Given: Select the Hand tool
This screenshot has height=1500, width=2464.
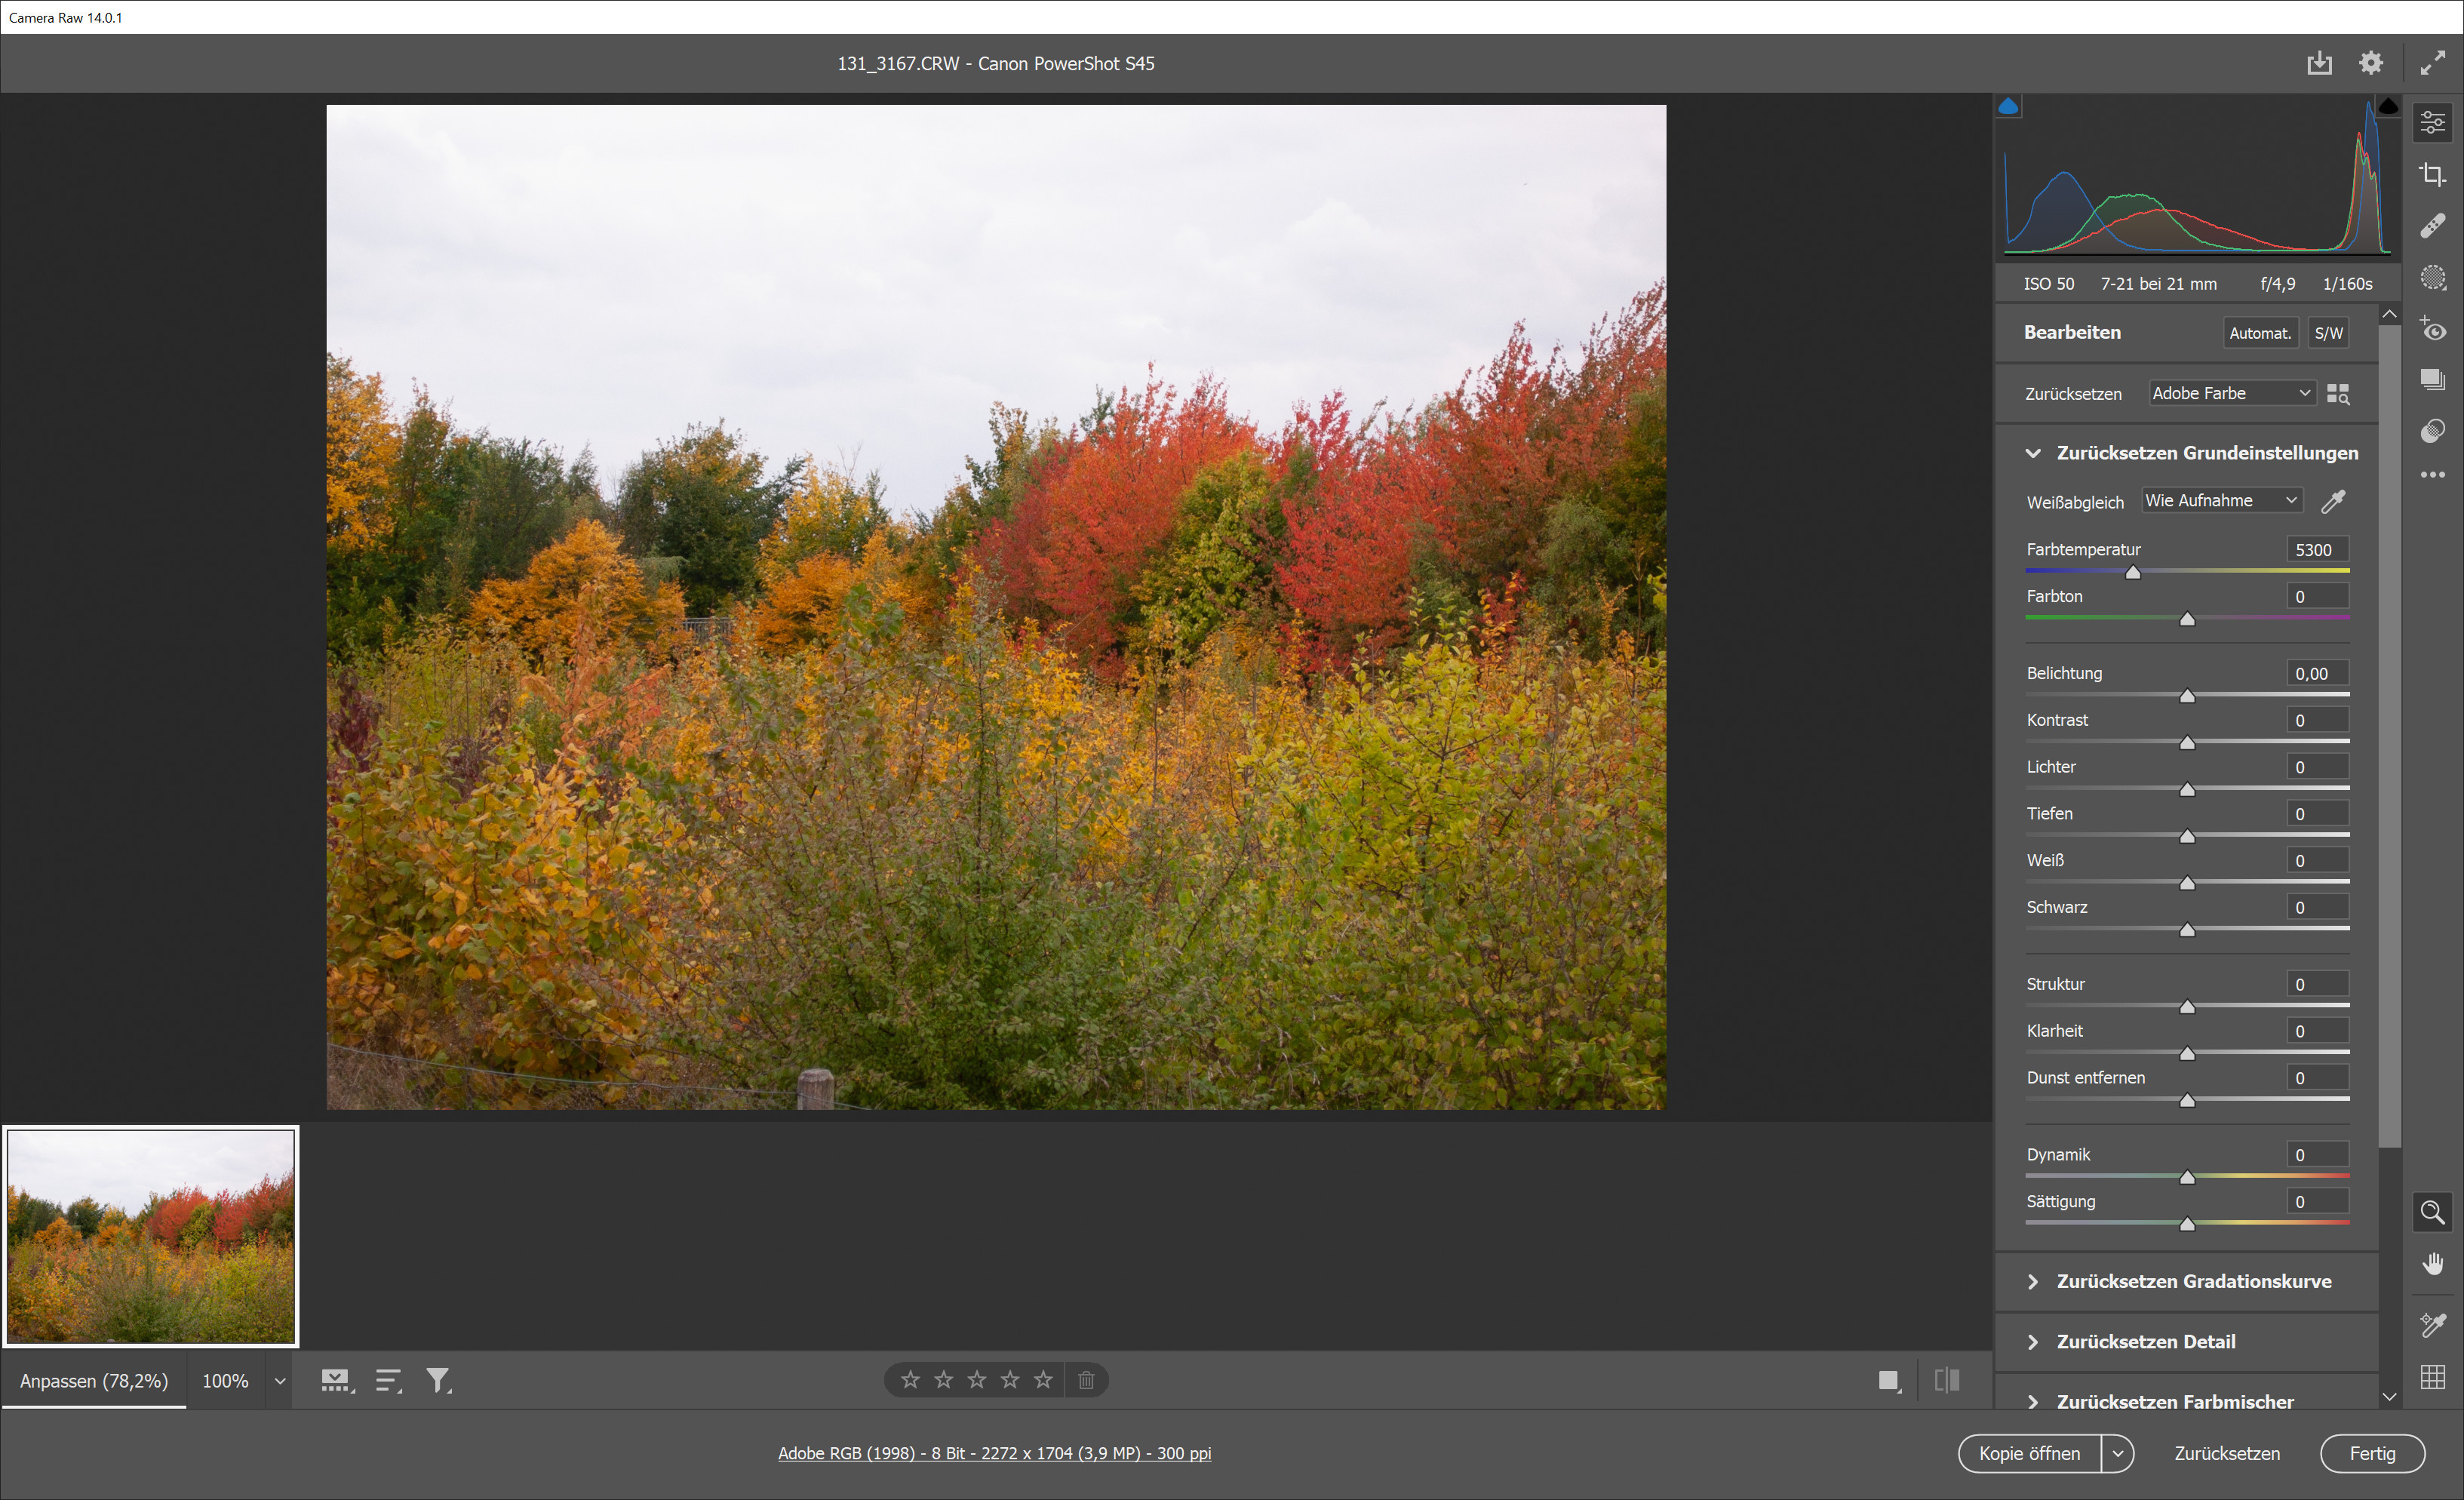Looking at the screenshot, I should [2432, 1264].
